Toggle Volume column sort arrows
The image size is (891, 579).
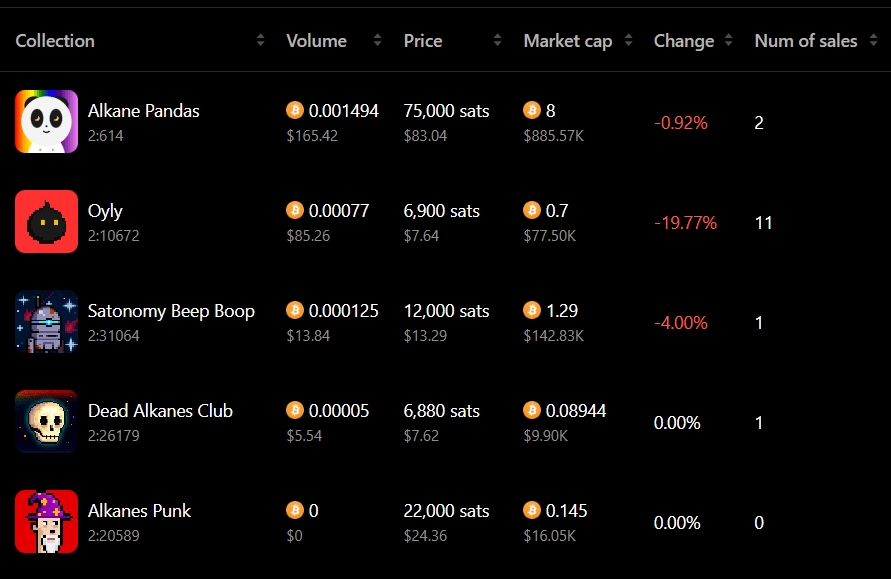point(377,40)
